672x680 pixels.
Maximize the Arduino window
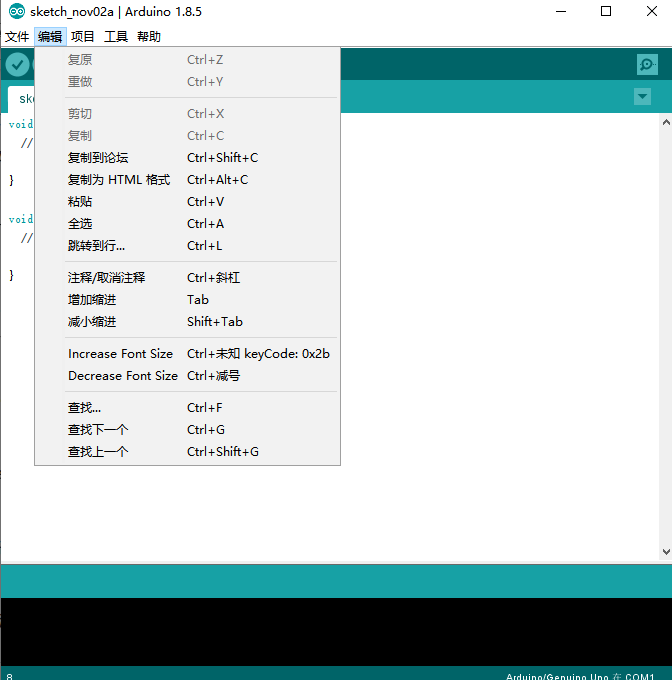[x=606, y=12]
